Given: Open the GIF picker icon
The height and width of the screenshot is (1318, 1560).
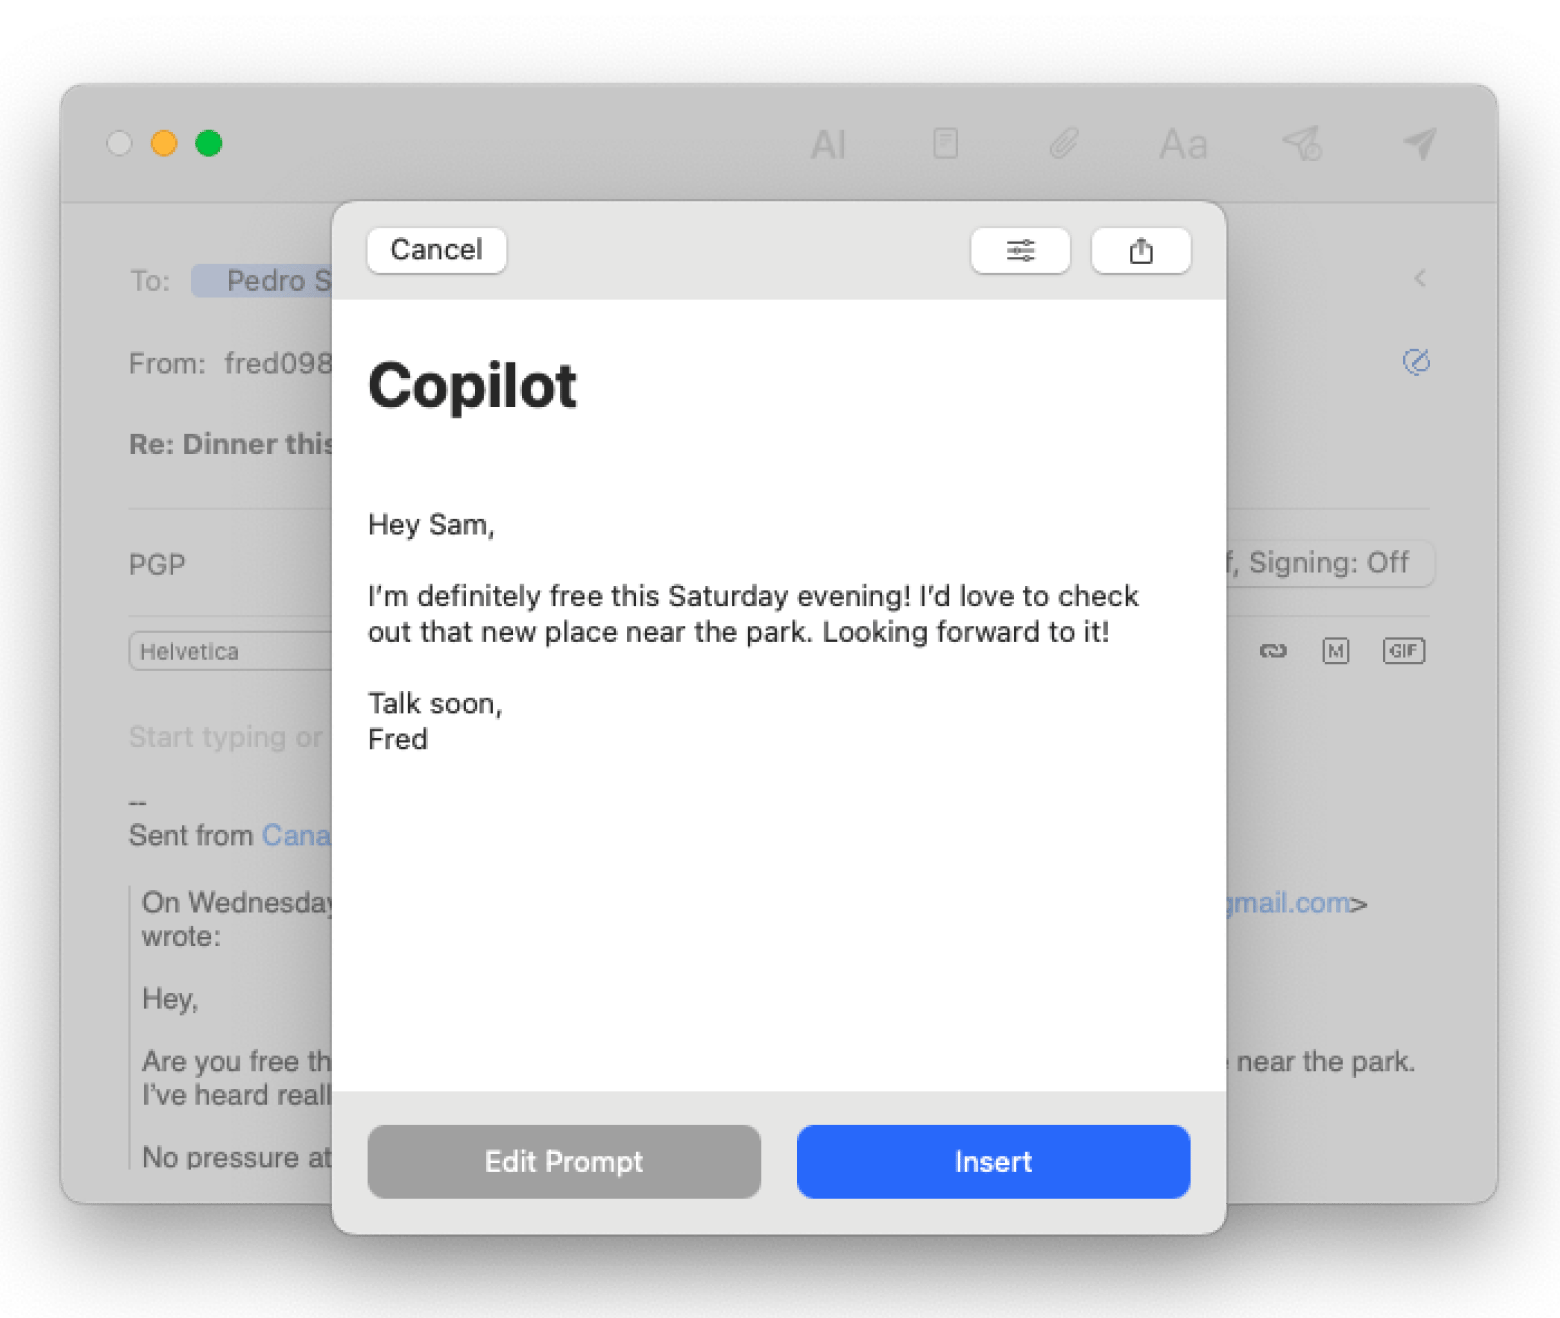Looking at the screenshot, I should [1402, 651].
